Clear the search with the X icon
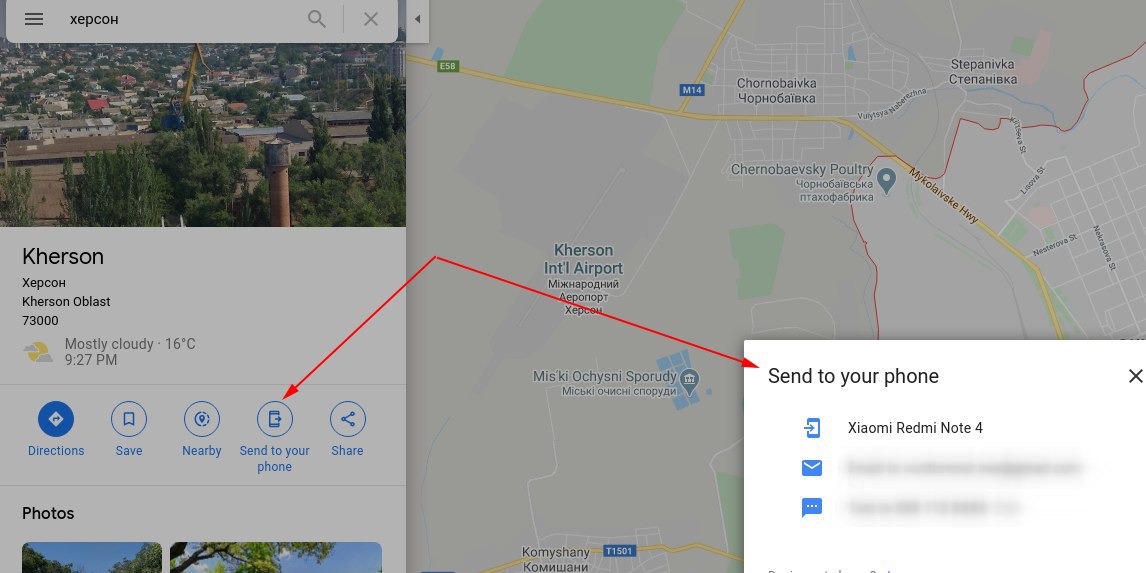 click(371, 19)
